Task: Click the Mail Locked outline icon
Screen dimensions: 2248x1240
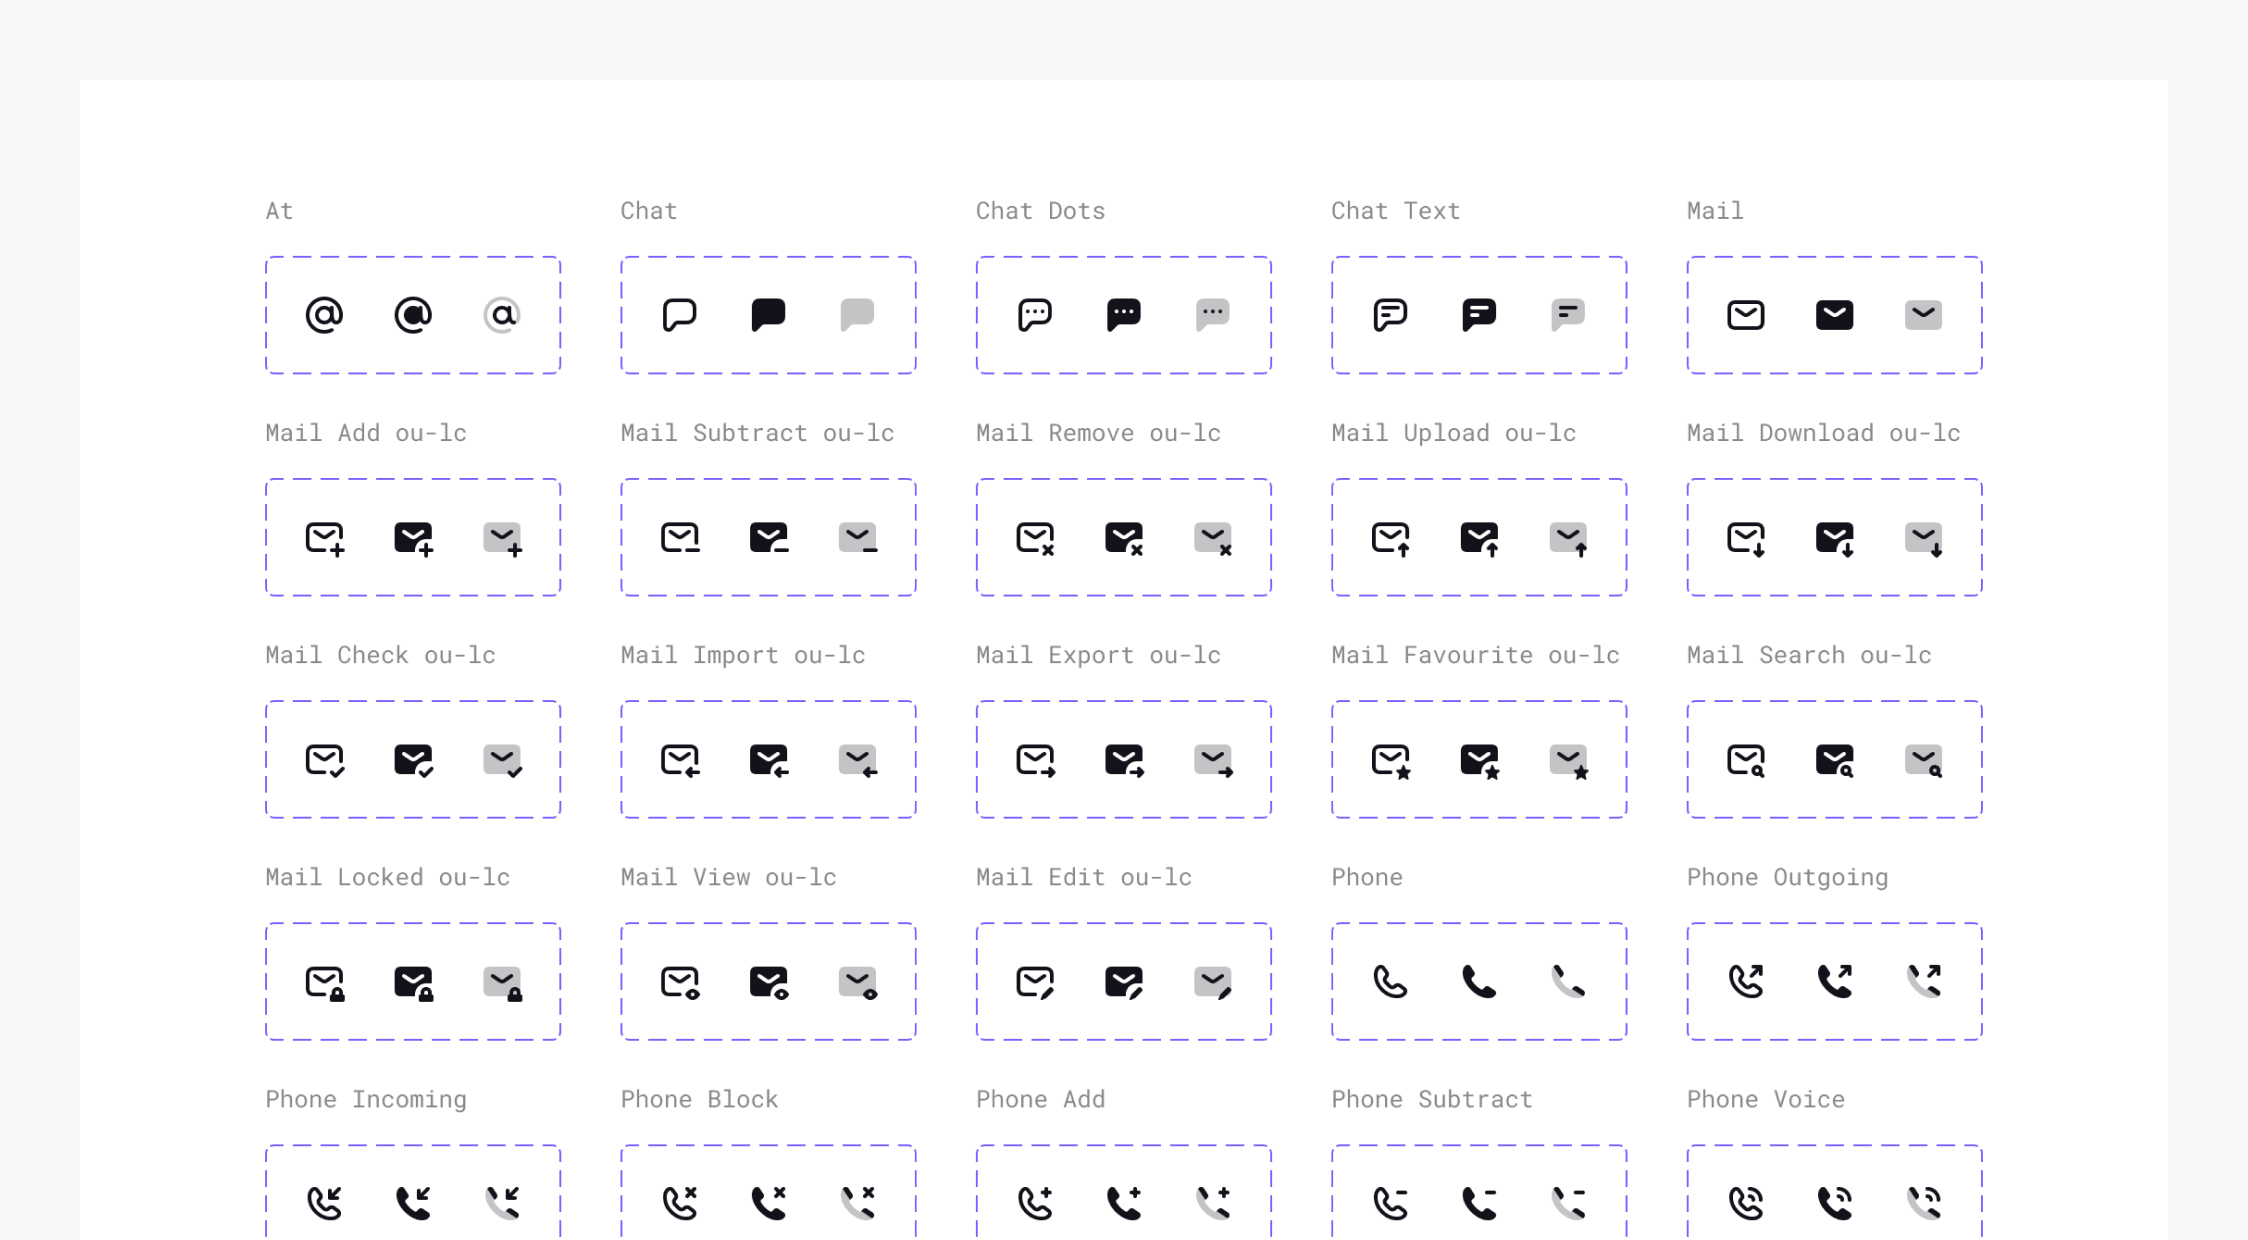Action: [325, 983]
